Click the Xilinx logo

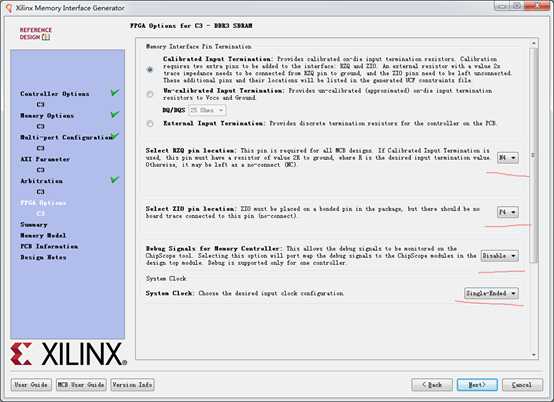[x=69, y=354]
